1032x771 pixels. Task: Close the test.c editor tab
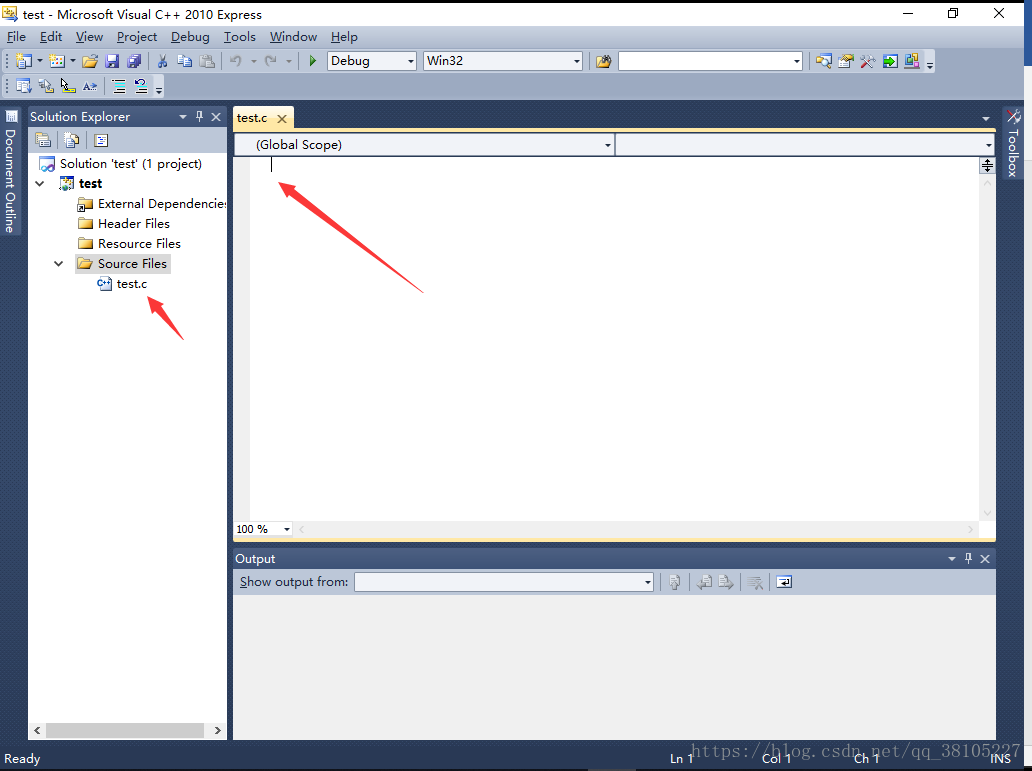click(x=282, y=119)
